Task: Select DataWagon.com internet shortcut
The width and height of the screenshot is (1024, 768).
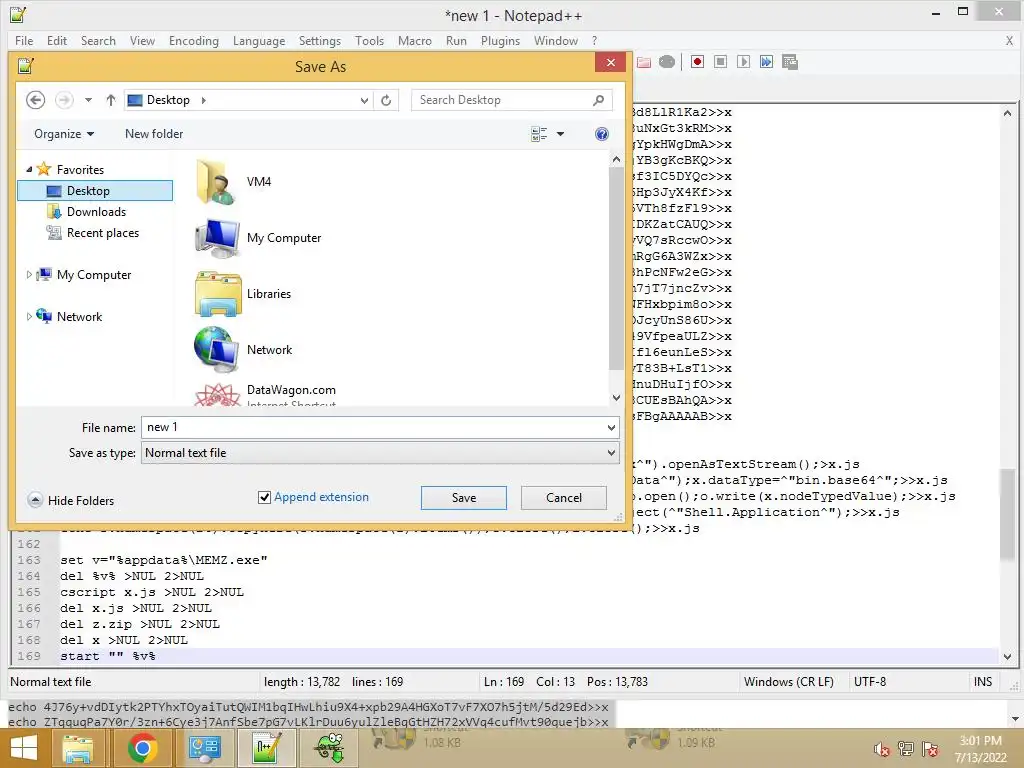Action: click(x=266, y=394)
